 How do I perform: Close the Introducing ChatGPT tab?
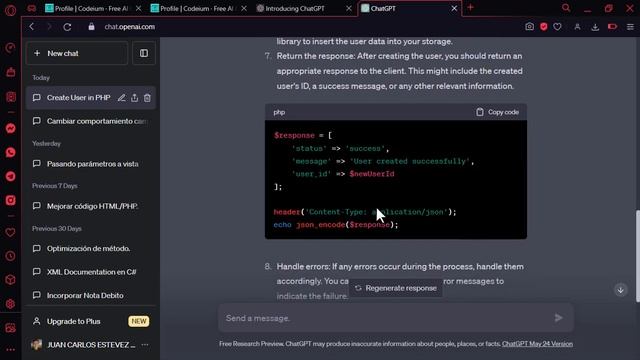click(x=349, y=8)
